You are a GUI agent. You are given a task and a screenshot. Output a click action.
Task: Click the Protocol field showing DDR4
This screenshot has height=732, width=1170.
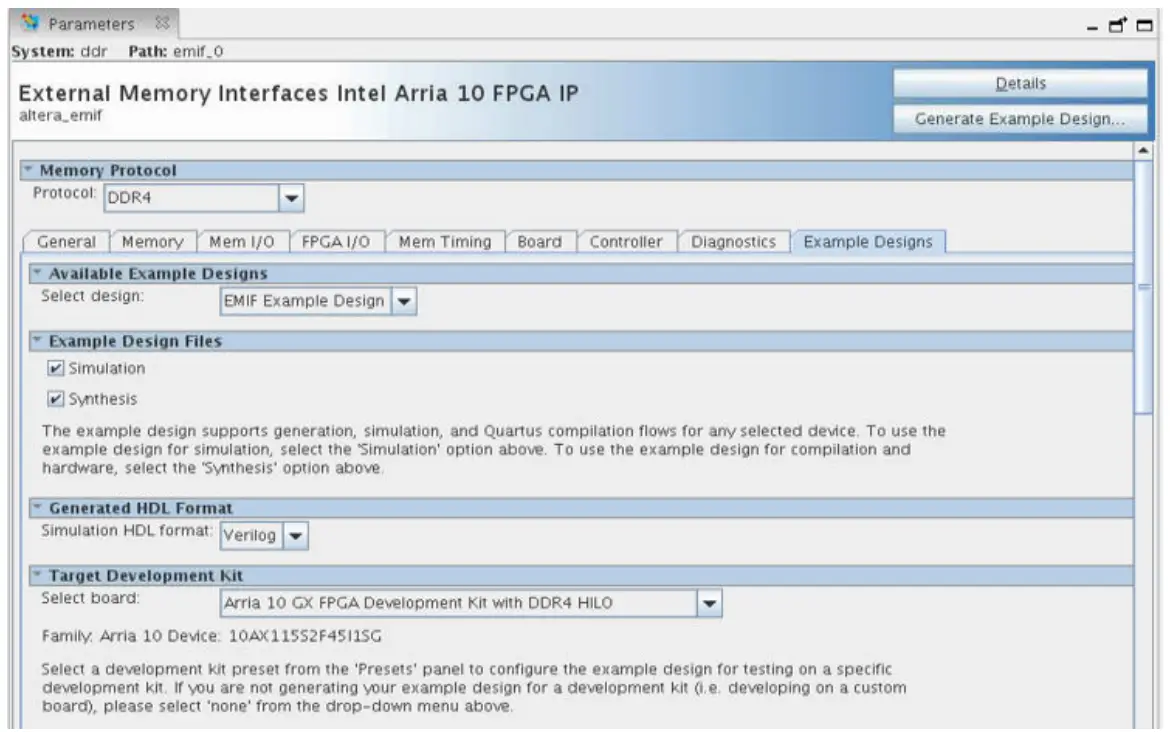tap(192, 198)
